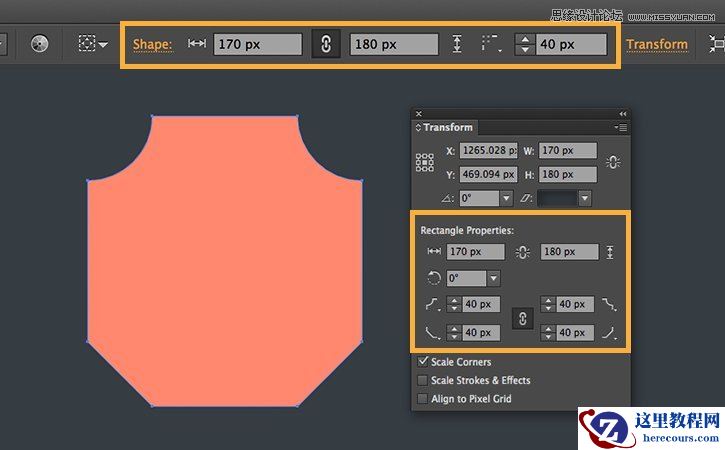Click the Rectangle Properties height icon
The image size is (725, 450).
coord(610,252)
